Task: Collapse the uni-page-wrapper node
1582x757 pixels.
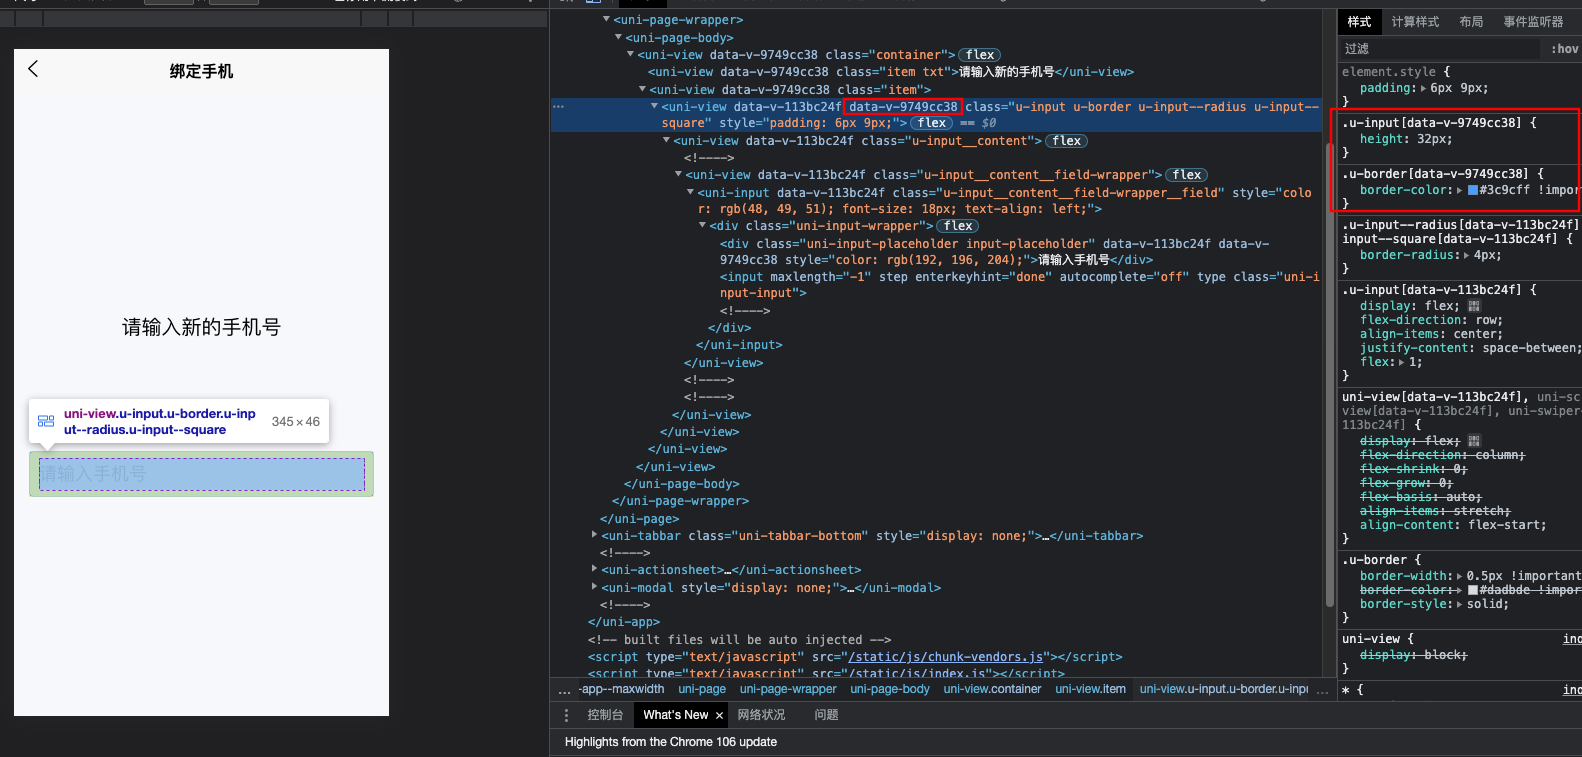Action: 606,20
